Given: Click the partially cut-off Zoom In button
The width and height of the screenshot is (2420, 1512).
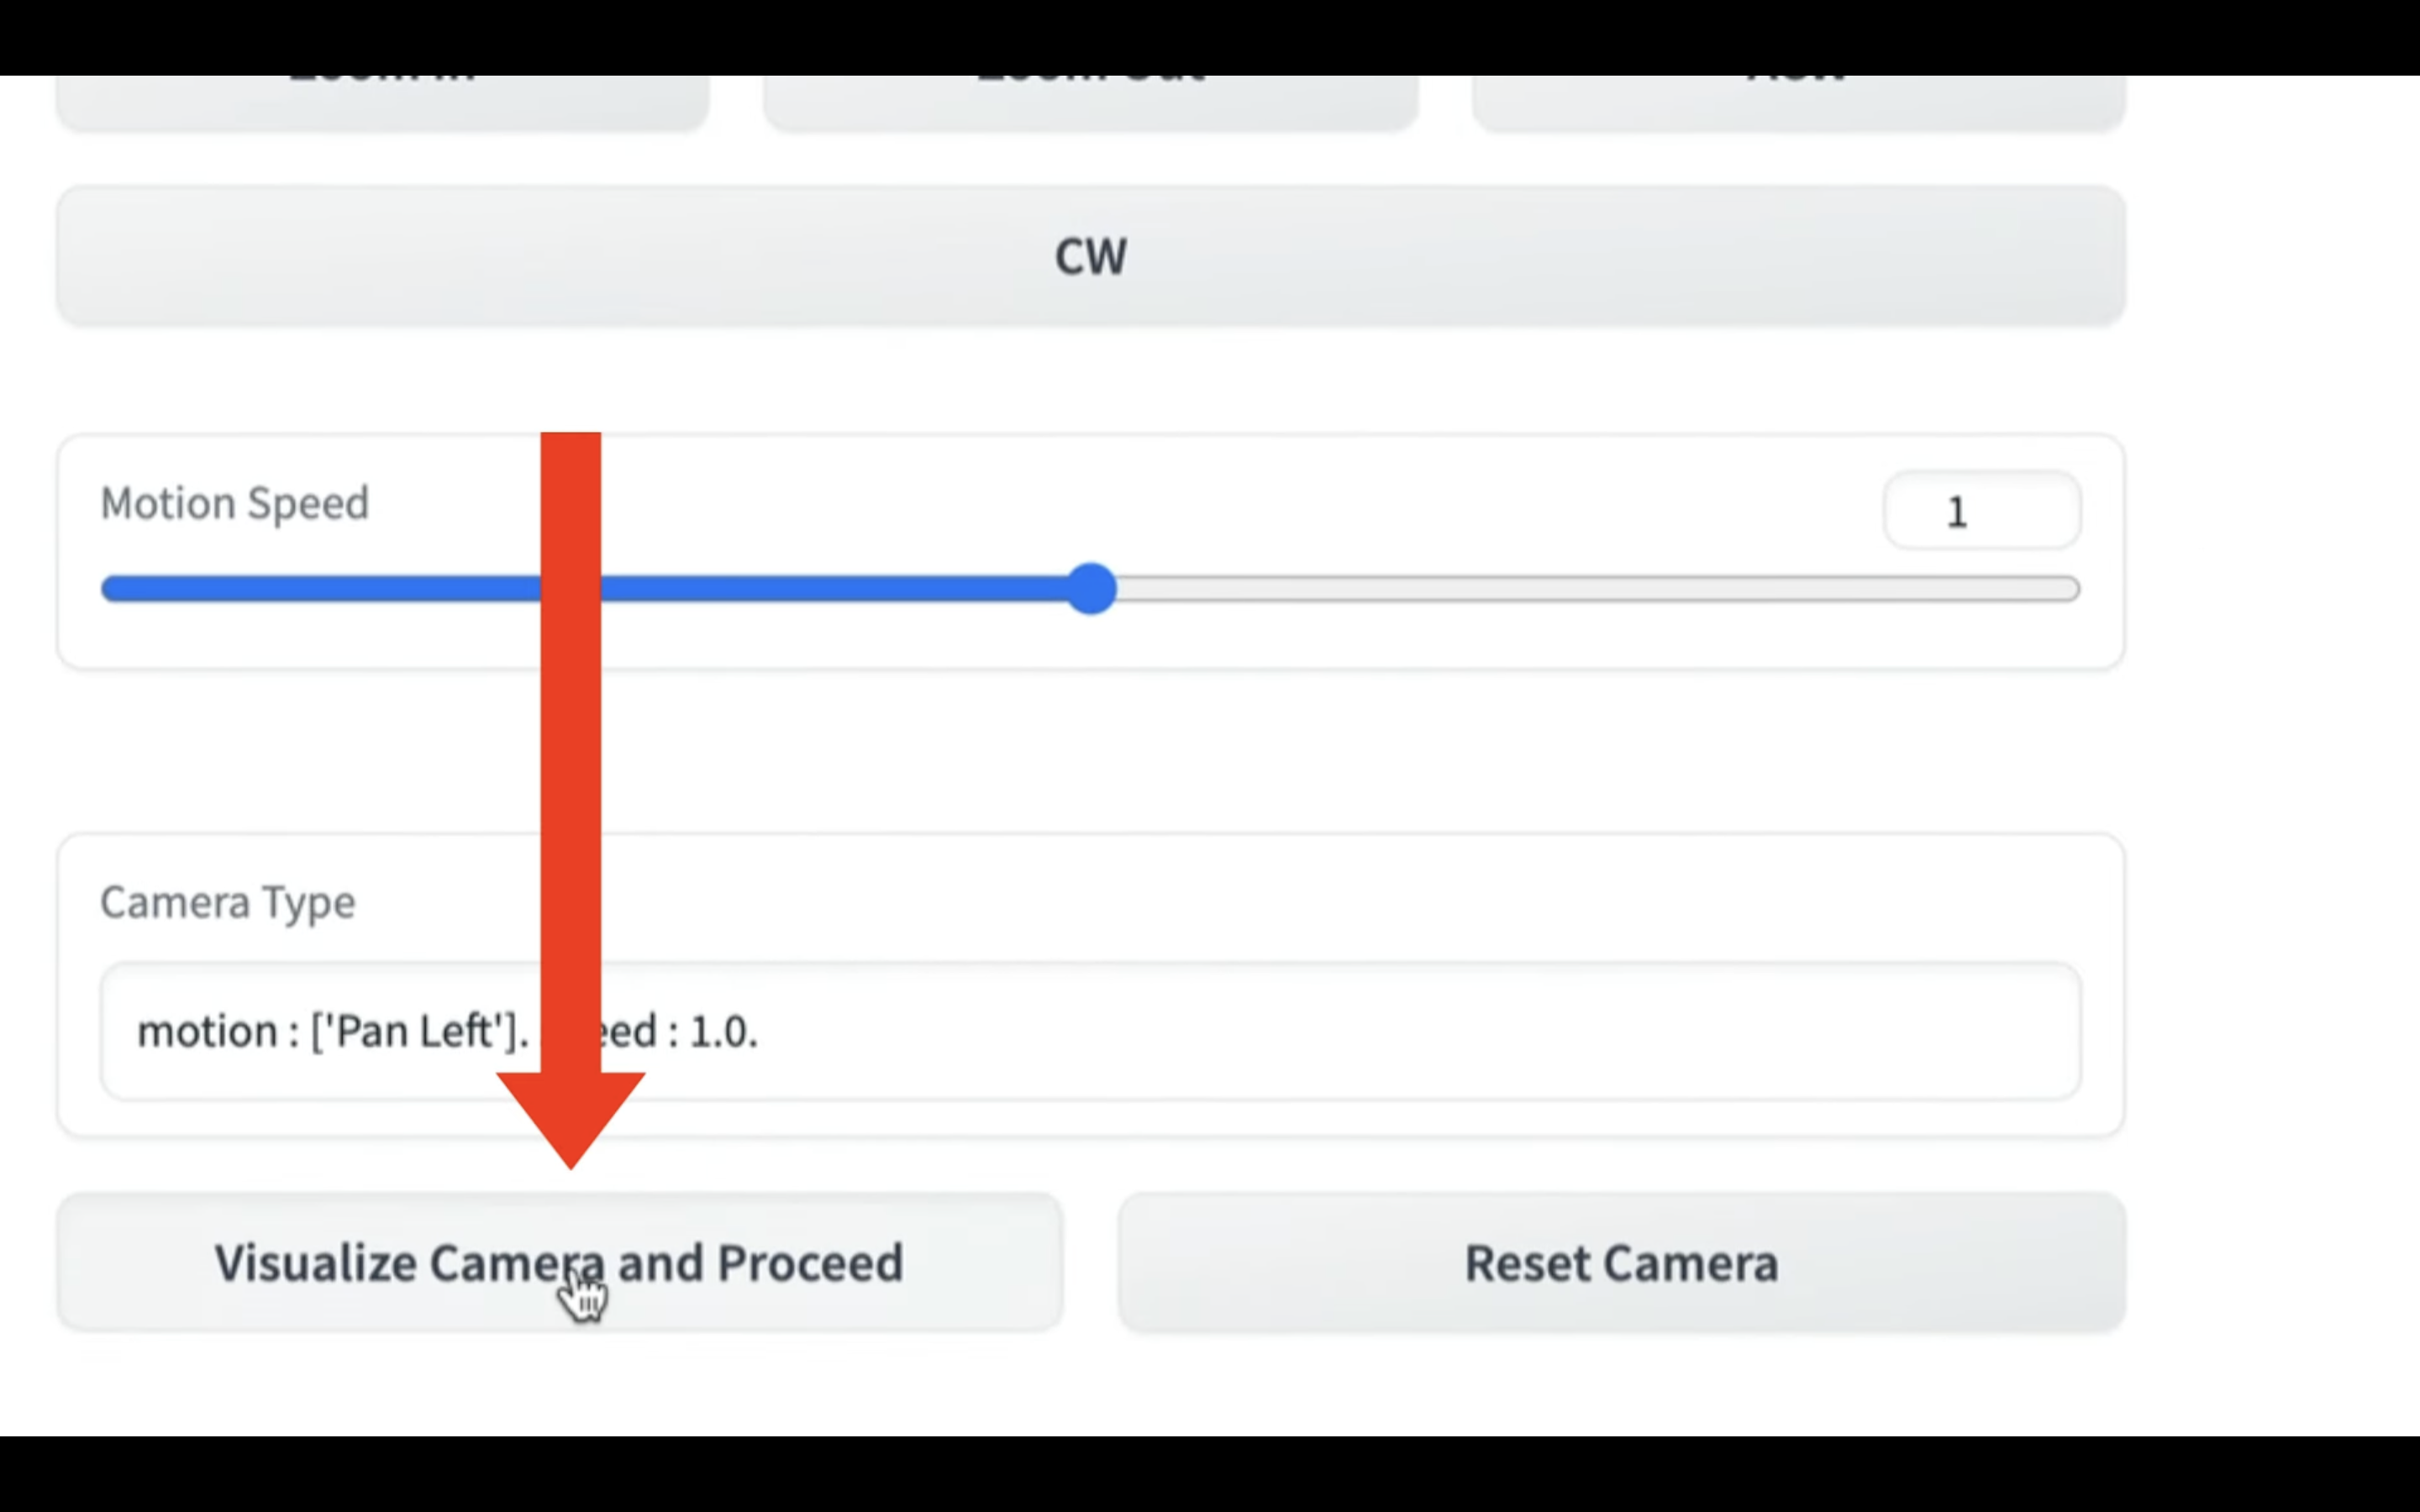Looking at the screenshot, I should click(382, 102).
